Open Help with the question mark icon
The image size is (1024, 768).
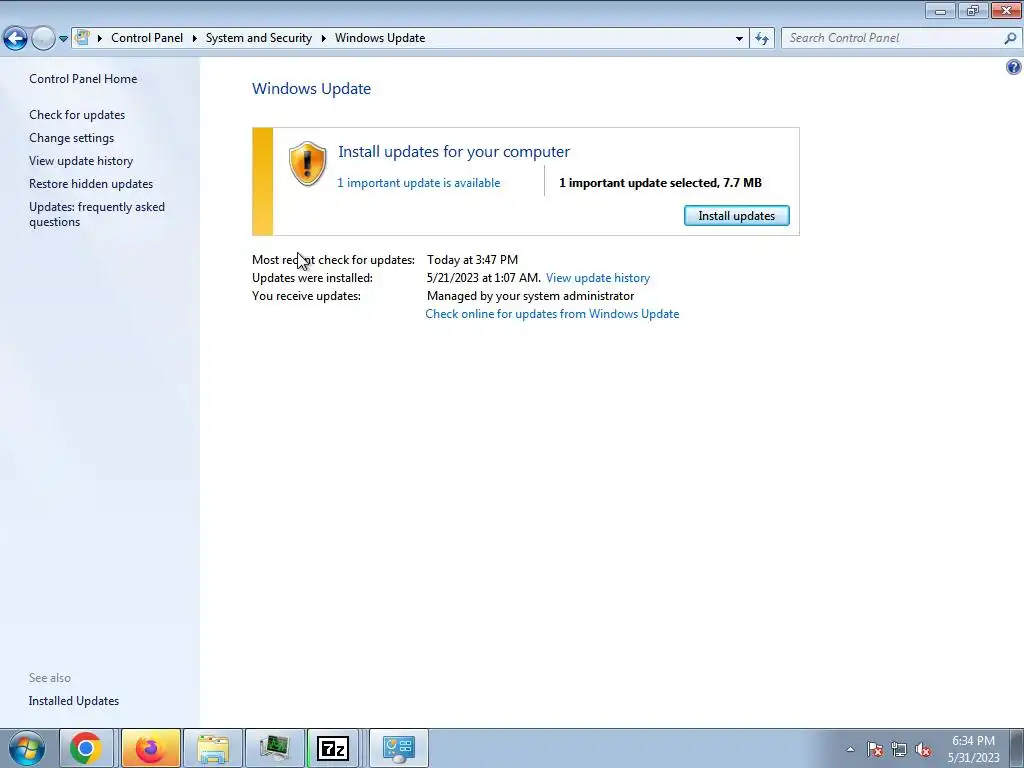pos(1014,67)
